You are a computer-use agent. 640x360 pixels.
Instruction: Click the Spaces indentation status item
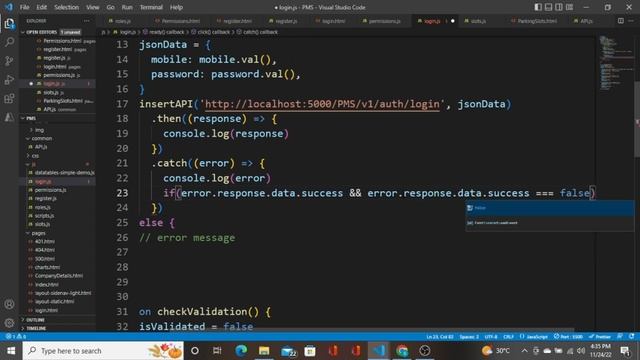(469, 337)
